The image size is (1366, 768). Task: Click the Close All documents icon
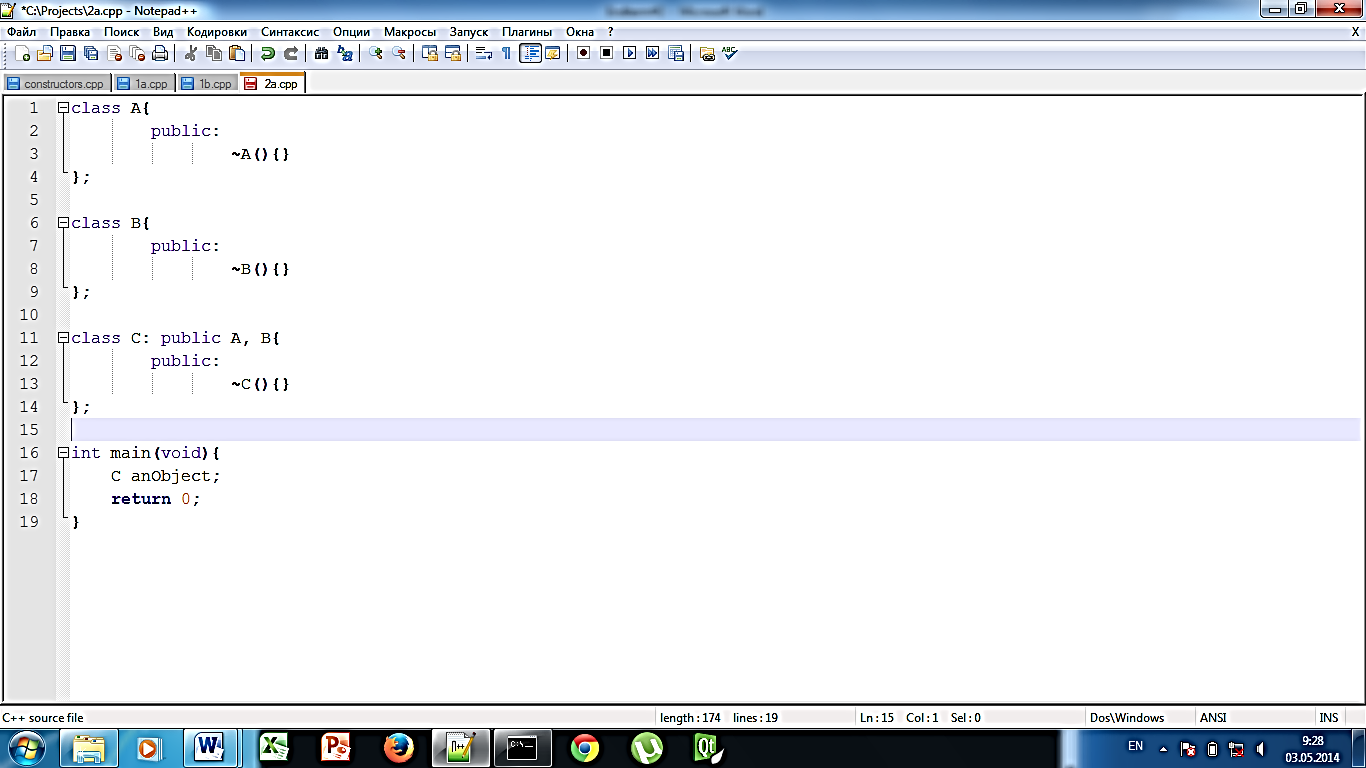(137, 53)
